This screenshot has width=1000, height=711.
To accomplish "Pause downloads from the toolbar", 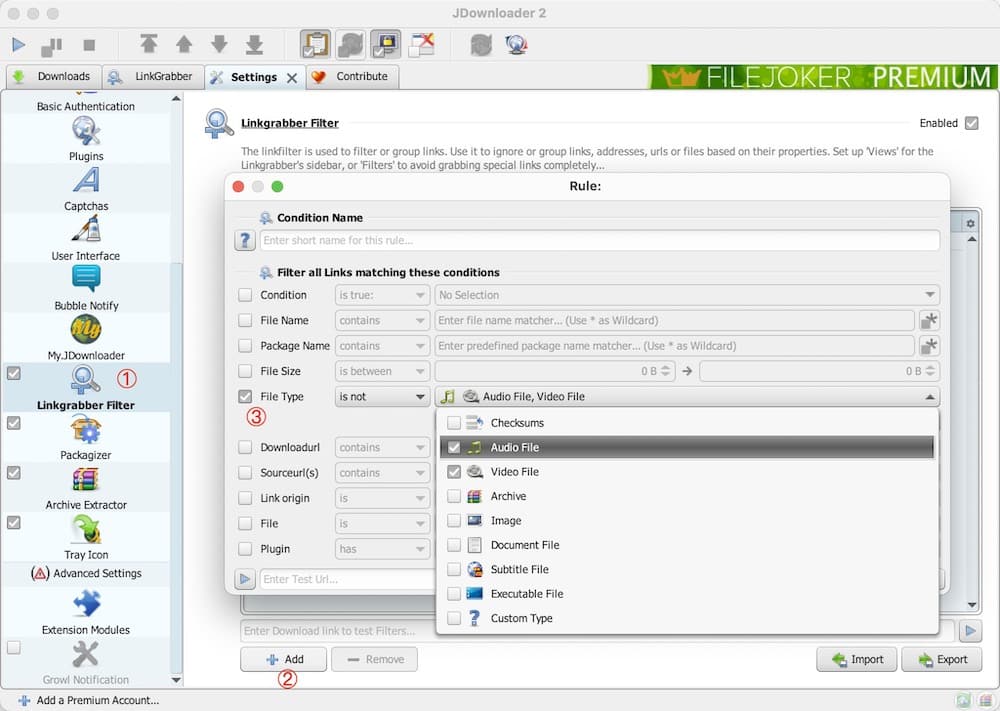I will pyautogui.click(x=52, y=46).
